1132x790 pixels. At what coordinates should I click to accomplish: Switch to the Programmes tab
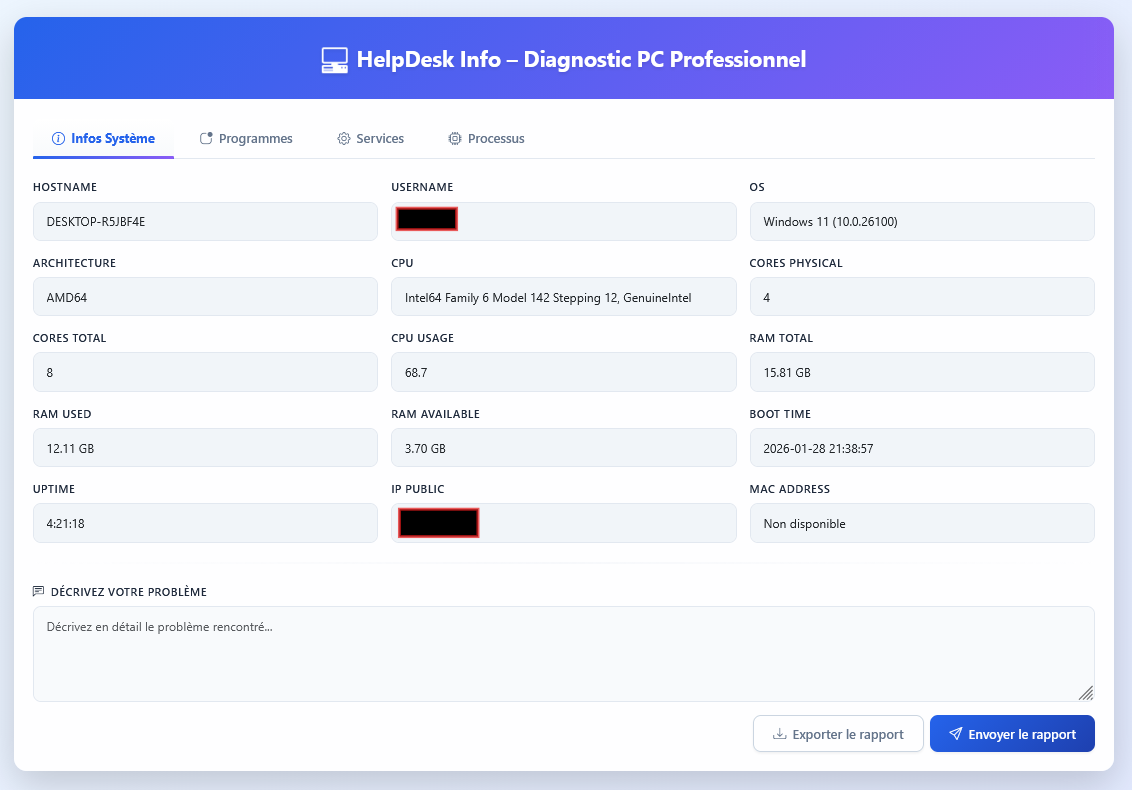pos(246,138)
